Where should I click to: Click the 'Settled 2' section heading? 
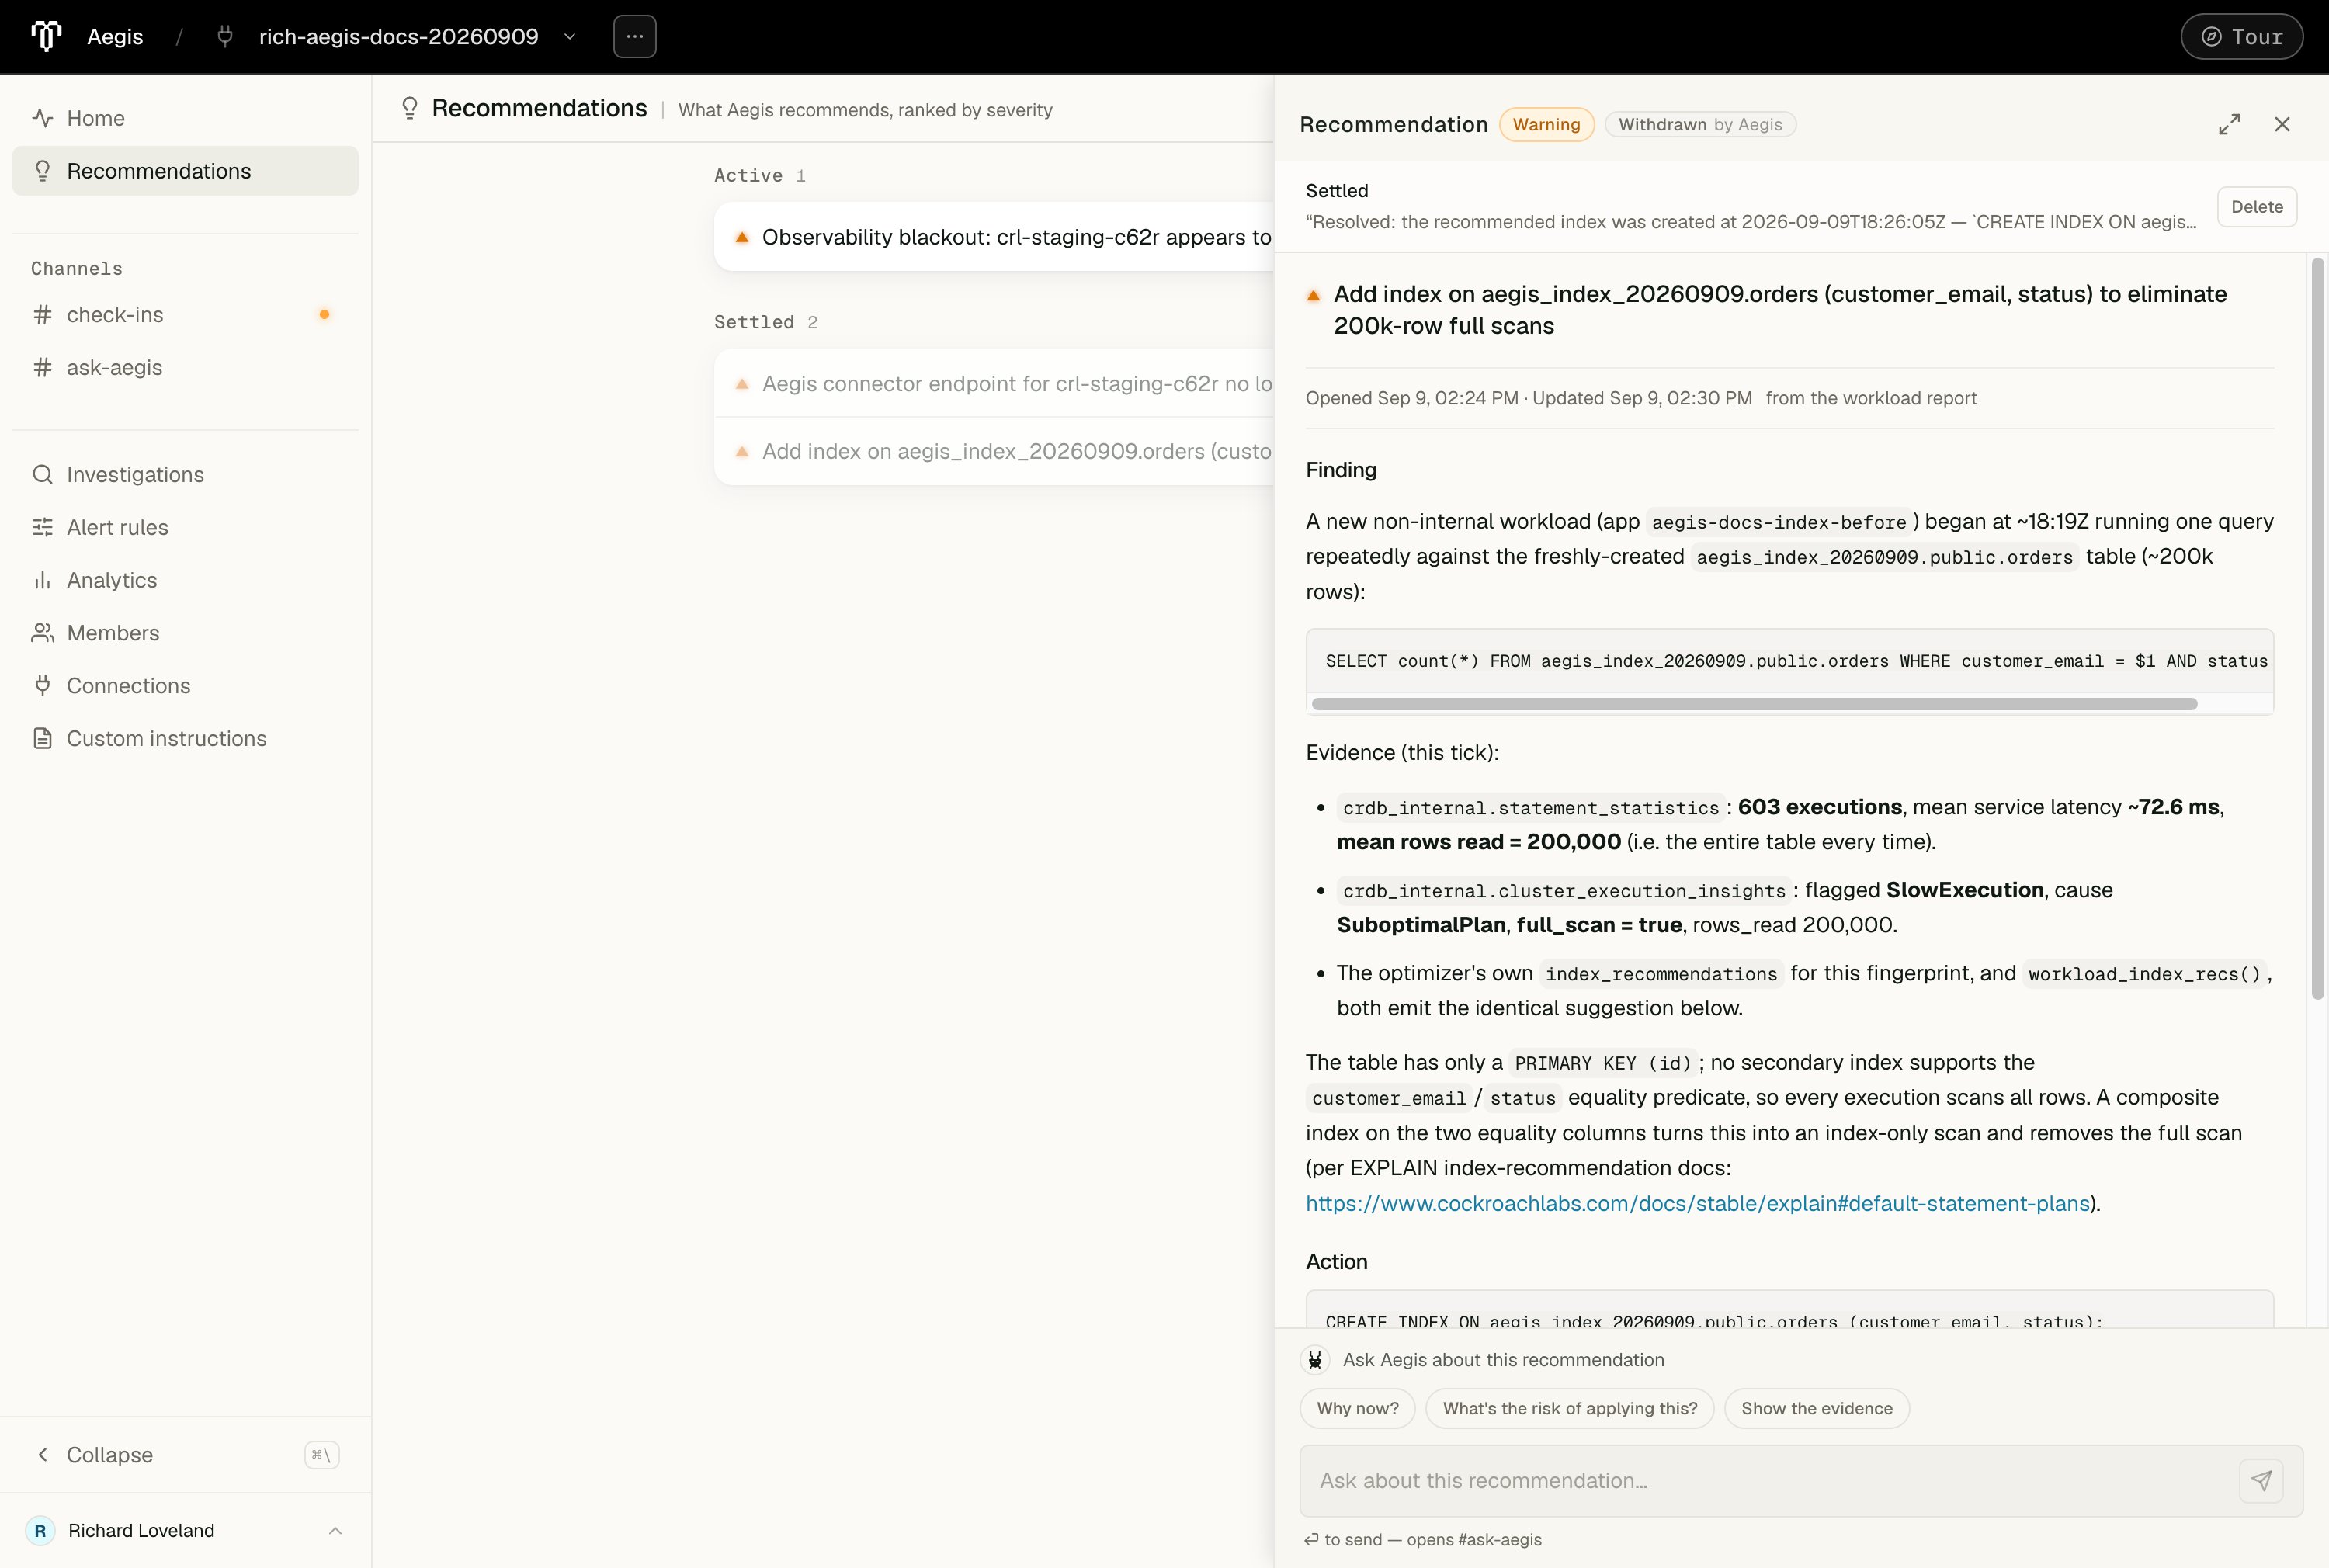tap(765, 322)
